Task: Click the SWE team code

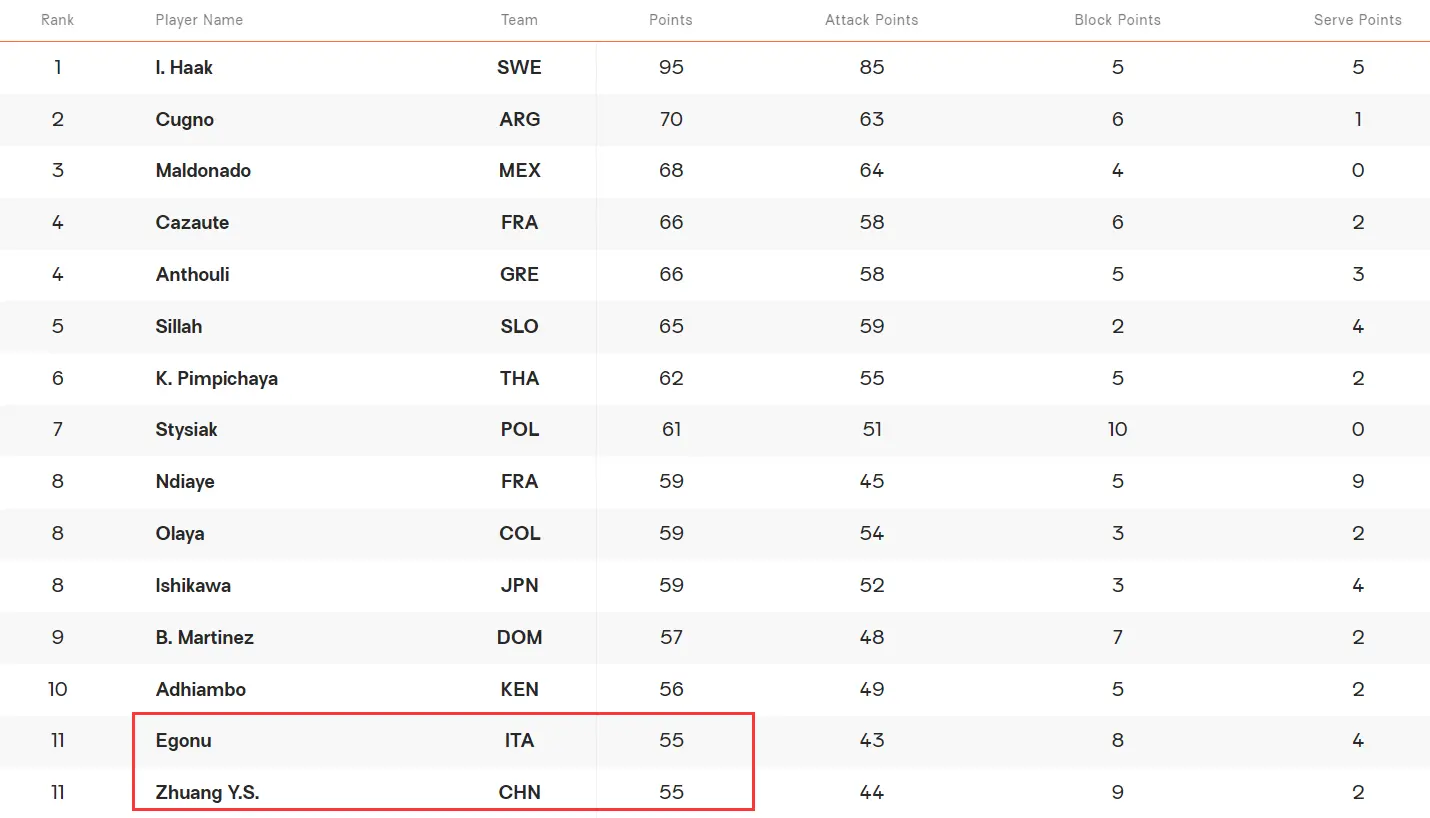Action: (x=519, y=67)
